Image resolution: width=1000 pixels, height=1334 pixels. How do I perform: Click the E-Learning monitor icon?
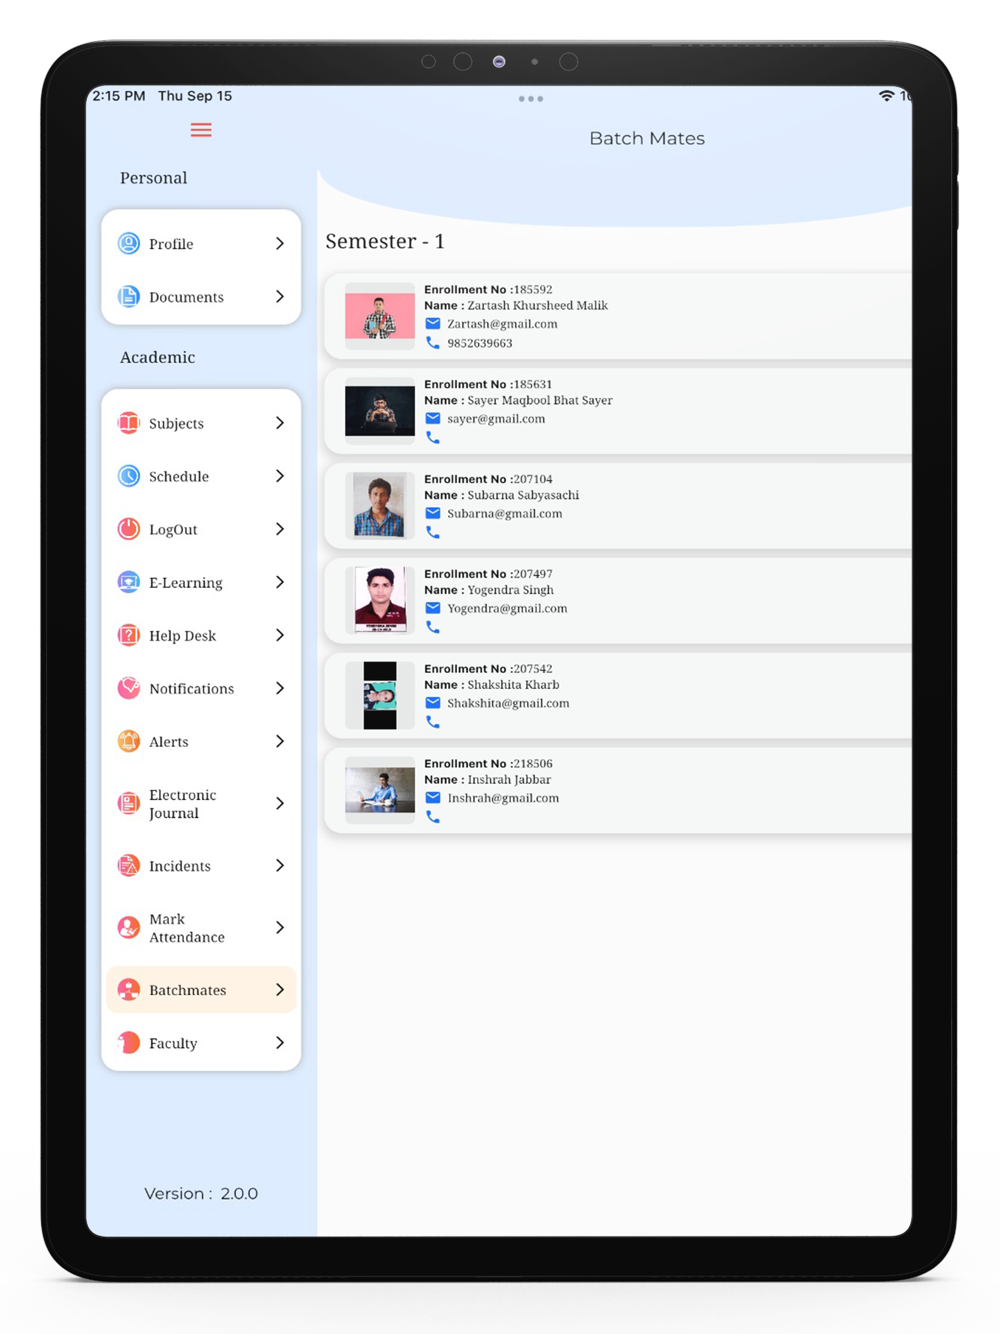point(129,582)
